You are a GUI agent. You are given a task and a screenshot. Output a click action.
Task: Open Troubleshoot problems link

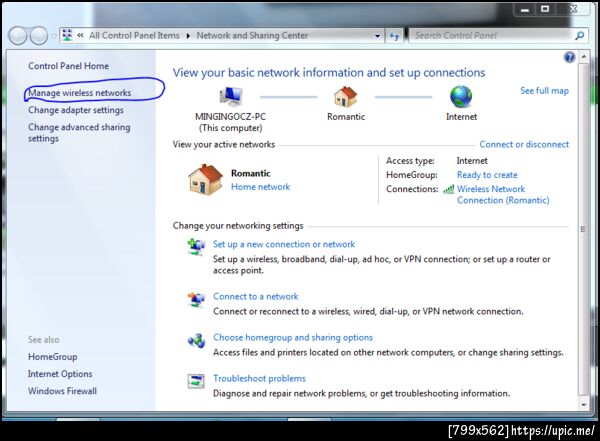(x=259, y=379)
